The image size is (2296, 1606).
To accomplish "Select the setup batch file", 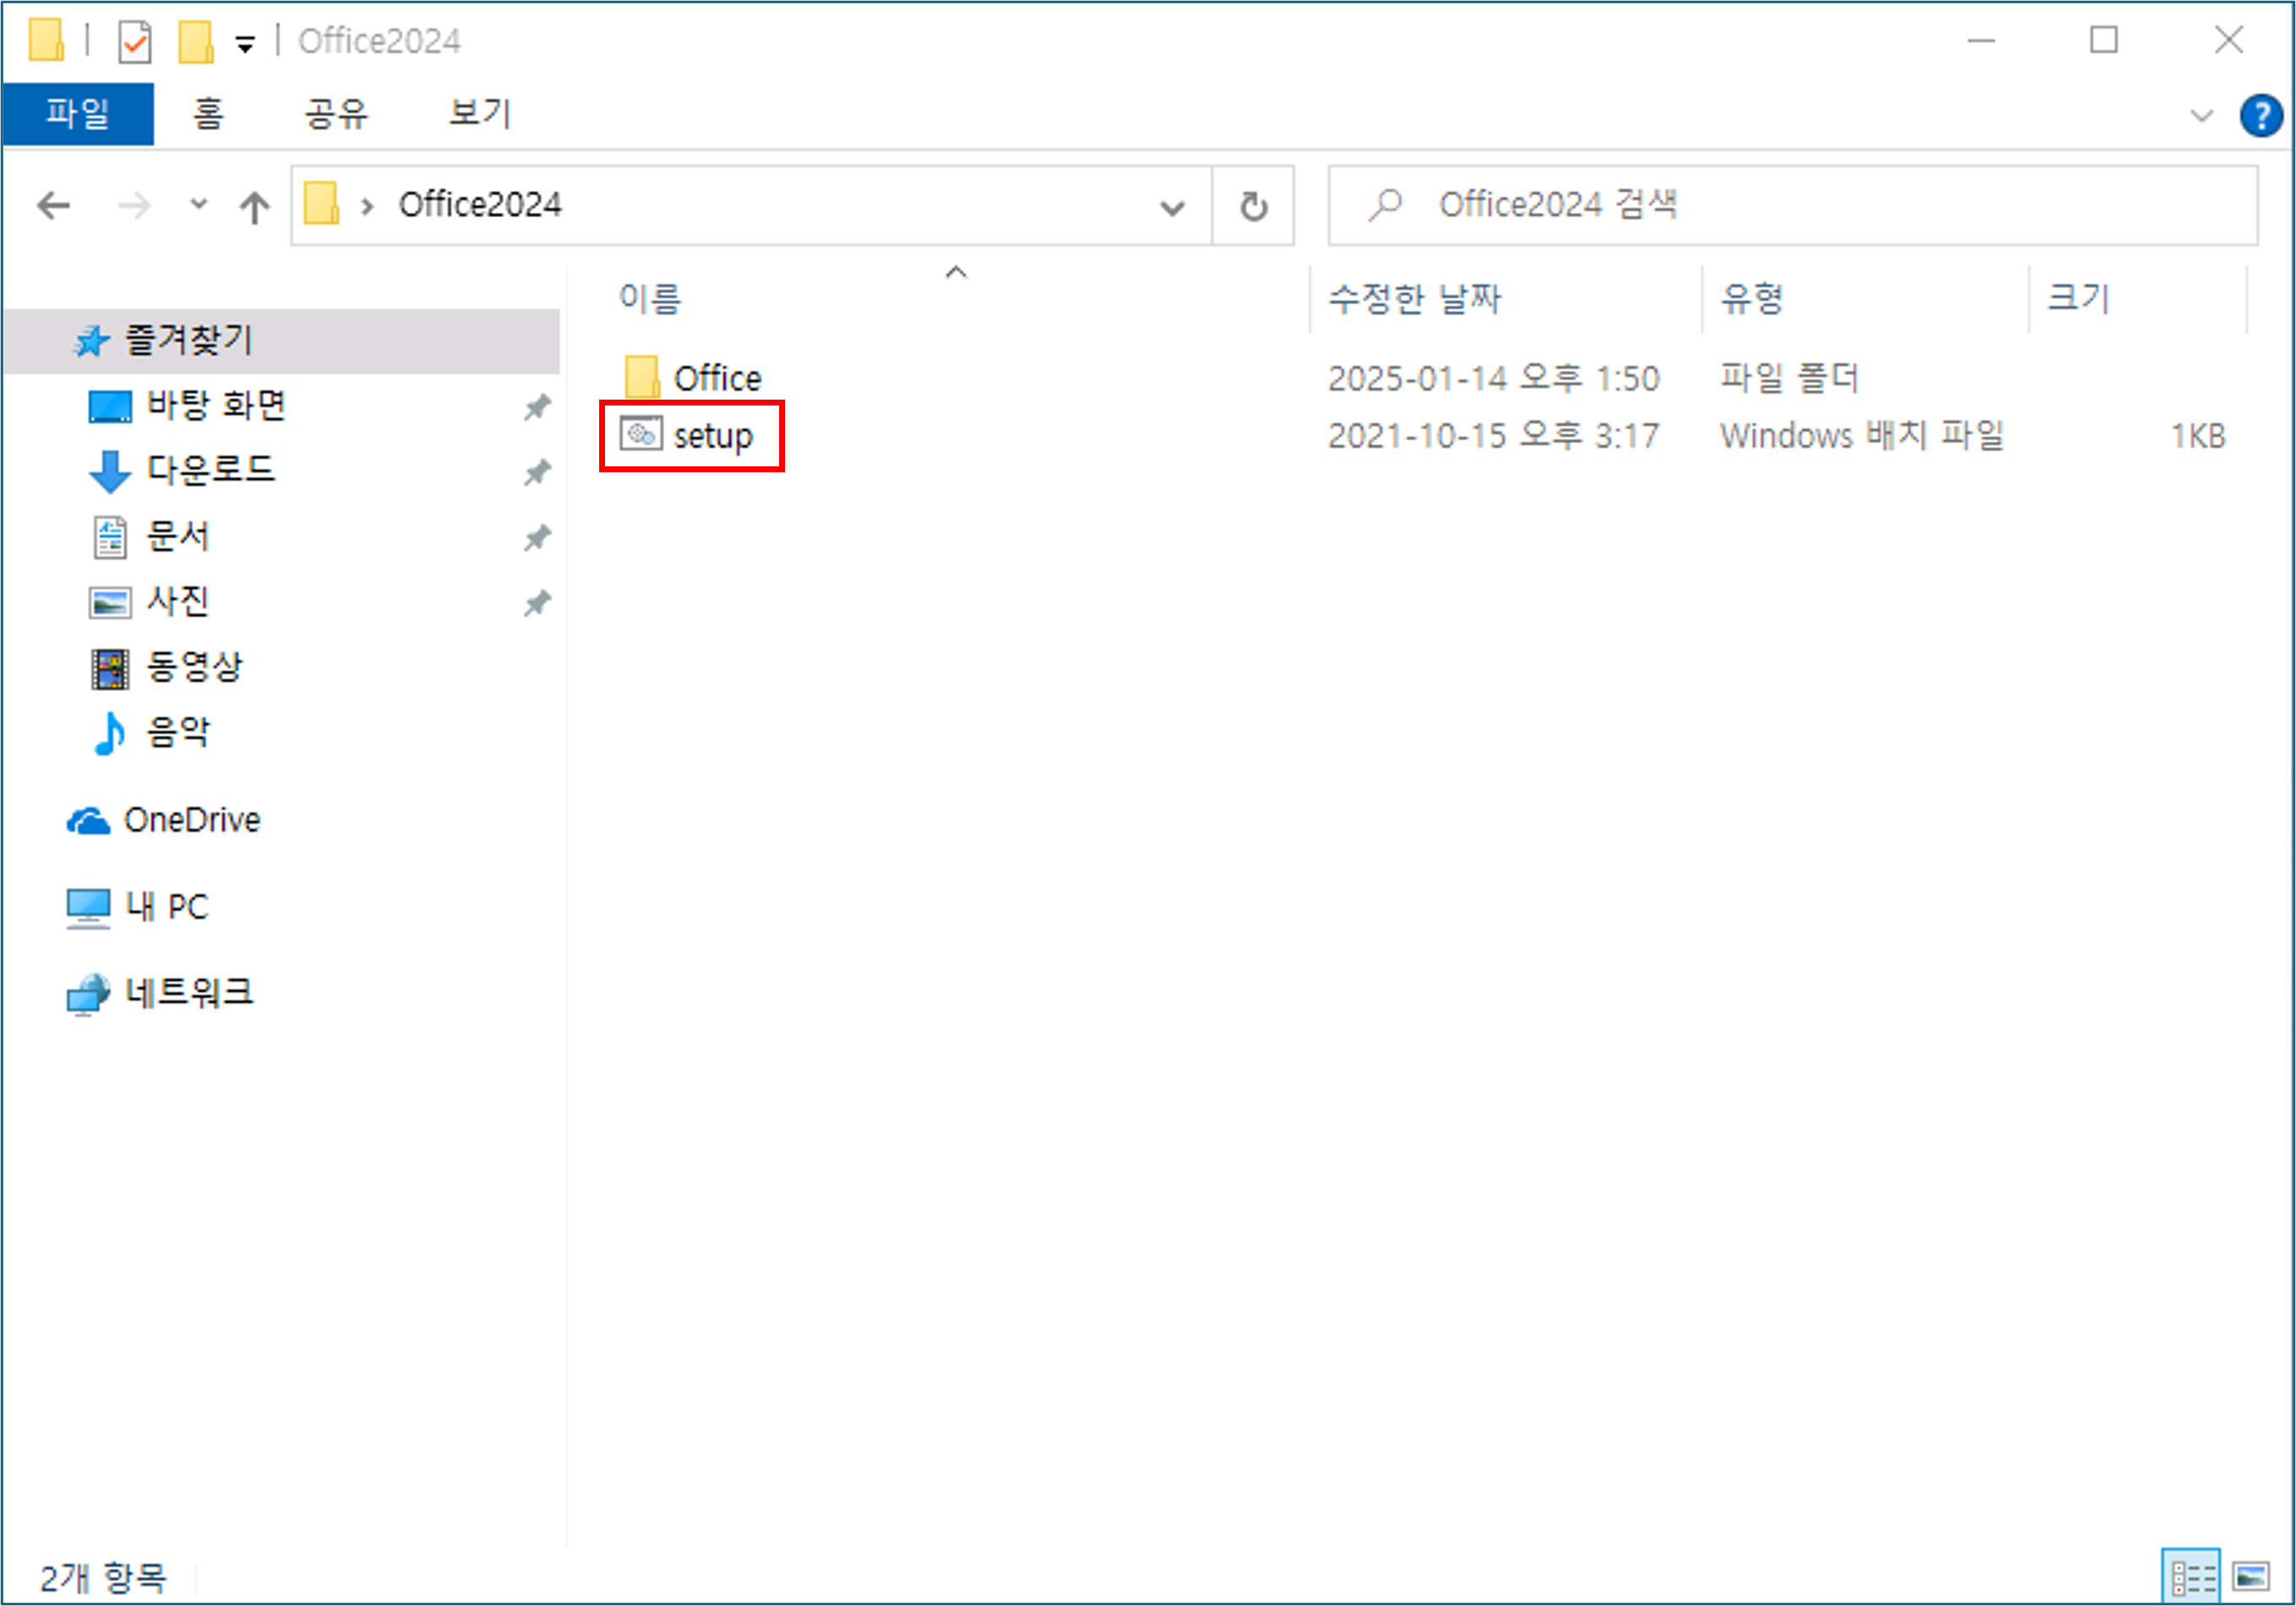I will pos(711,436).
